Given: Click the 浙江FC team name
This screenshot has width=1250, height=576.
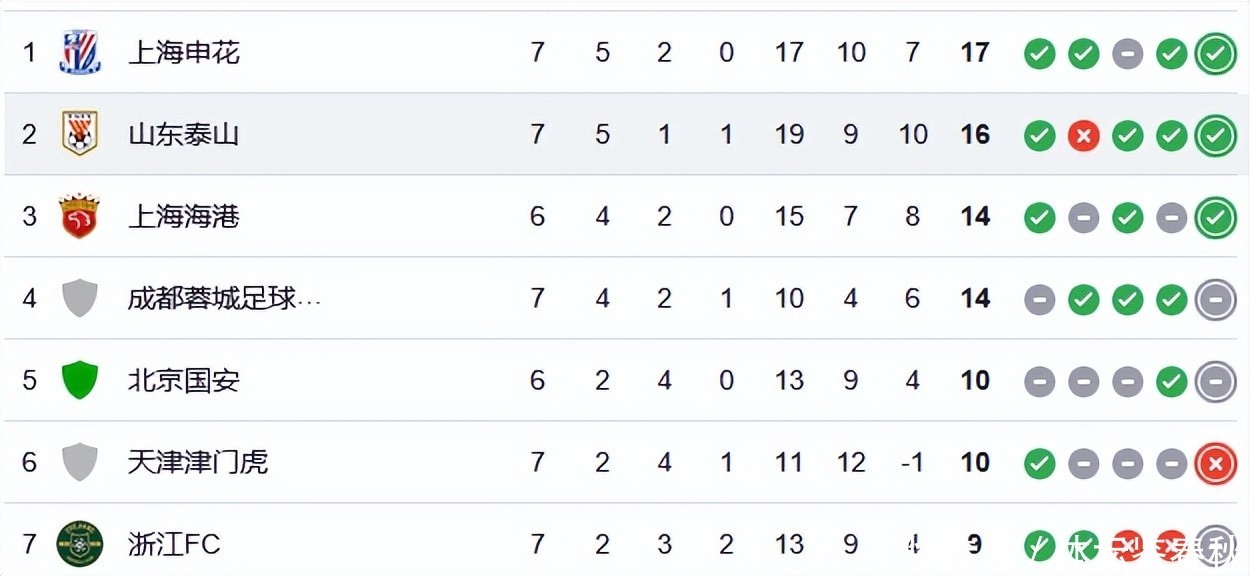Looking at the screenshot, I should (174, 544).
